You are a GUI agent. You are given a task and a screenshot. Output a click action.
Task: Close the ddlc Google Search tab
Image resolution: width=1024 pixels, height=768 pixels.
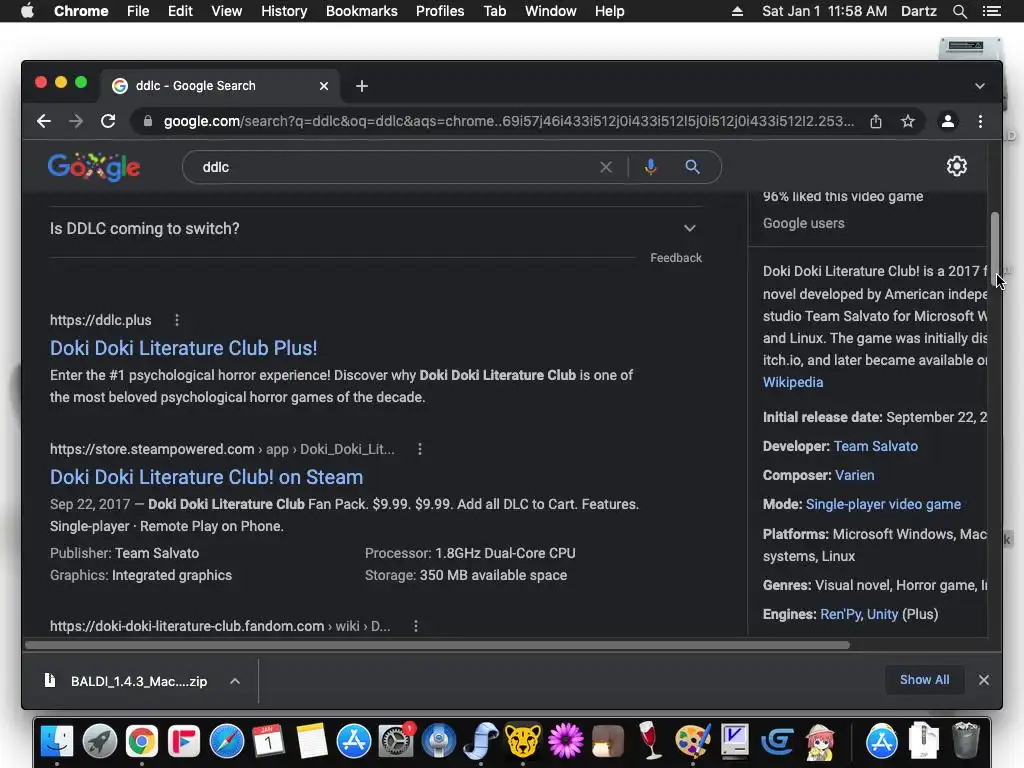pos(324,86)
